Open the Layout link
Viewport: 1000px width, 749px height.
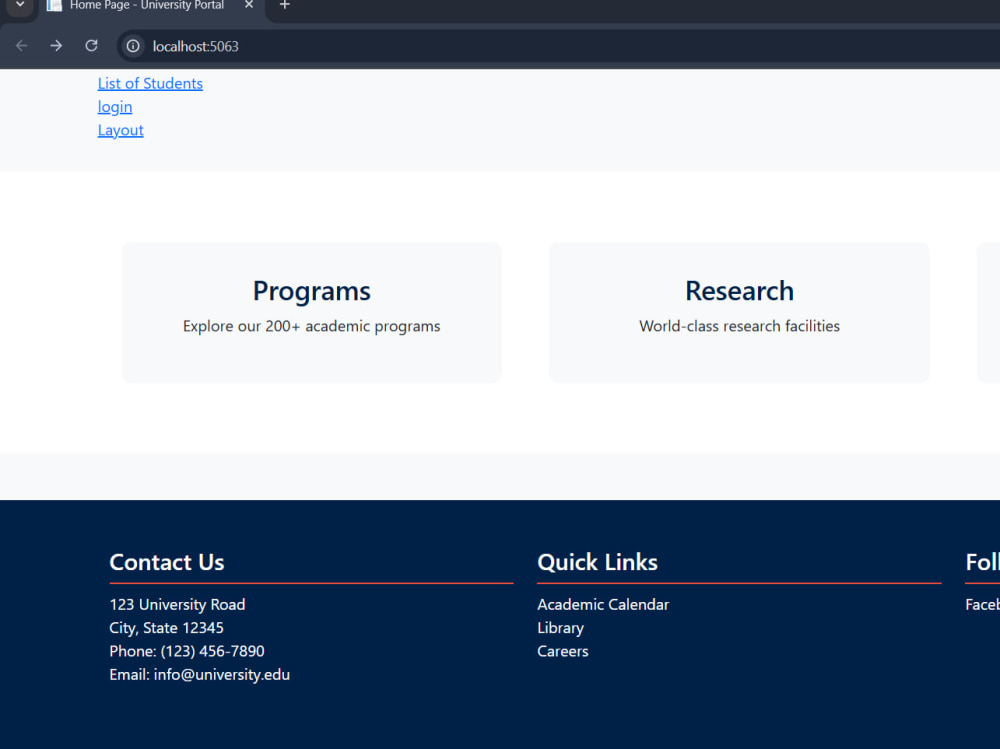click(121, 130)
